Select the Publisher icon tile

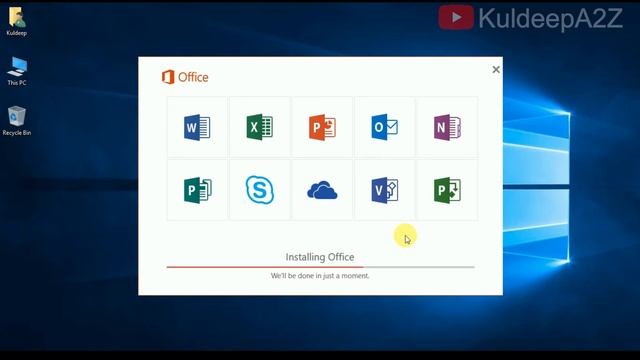coord(197,190)
